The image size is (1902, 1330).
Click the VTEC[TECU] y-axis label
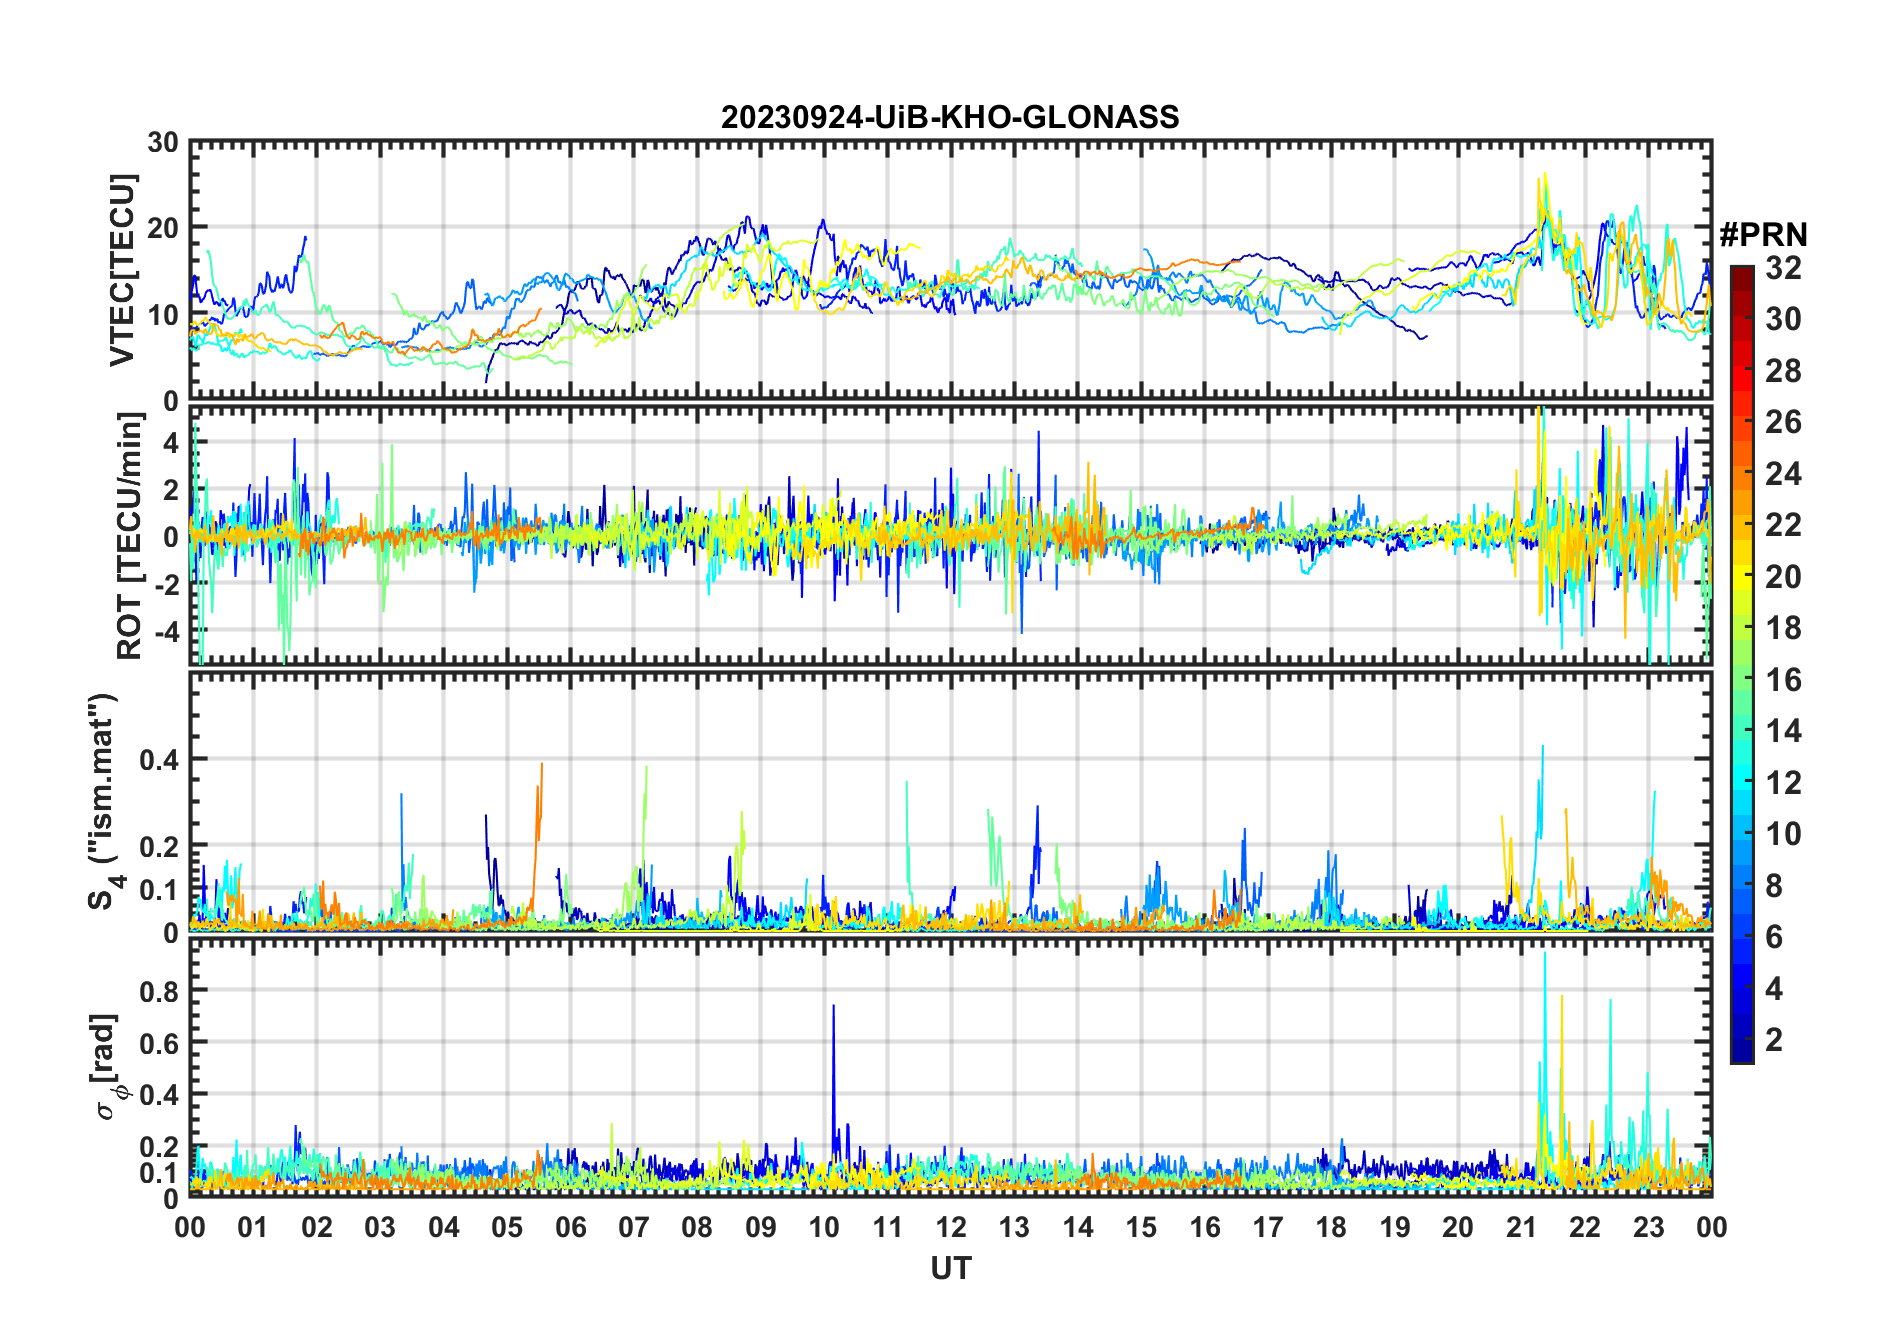(x=122, y=271)
